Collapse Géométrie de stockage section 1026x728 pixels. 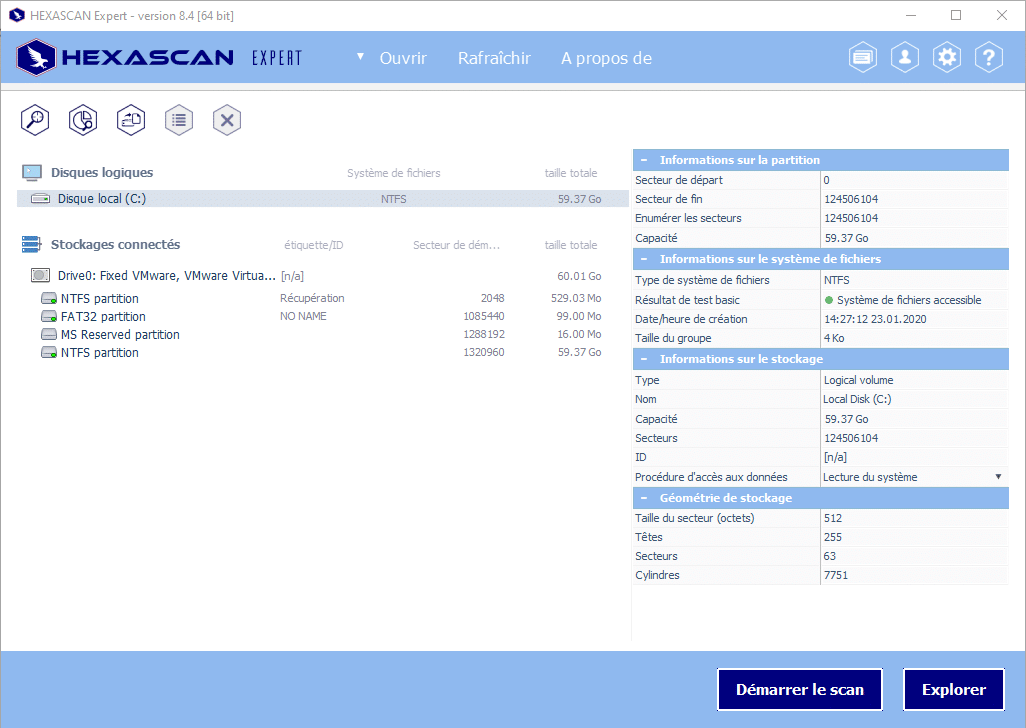tap(644, 498)
